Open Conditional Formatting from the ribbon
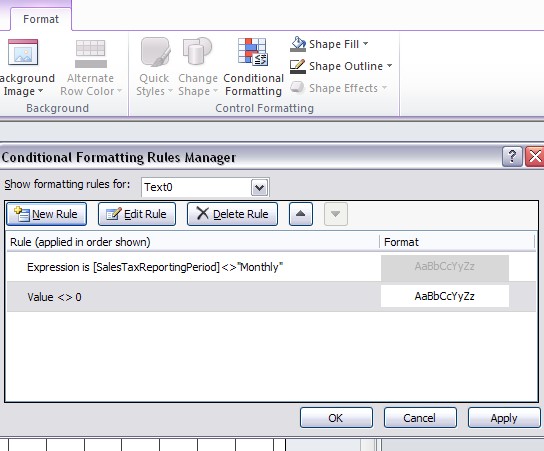This screenshot has height=451, width=544. coord(253,67)
